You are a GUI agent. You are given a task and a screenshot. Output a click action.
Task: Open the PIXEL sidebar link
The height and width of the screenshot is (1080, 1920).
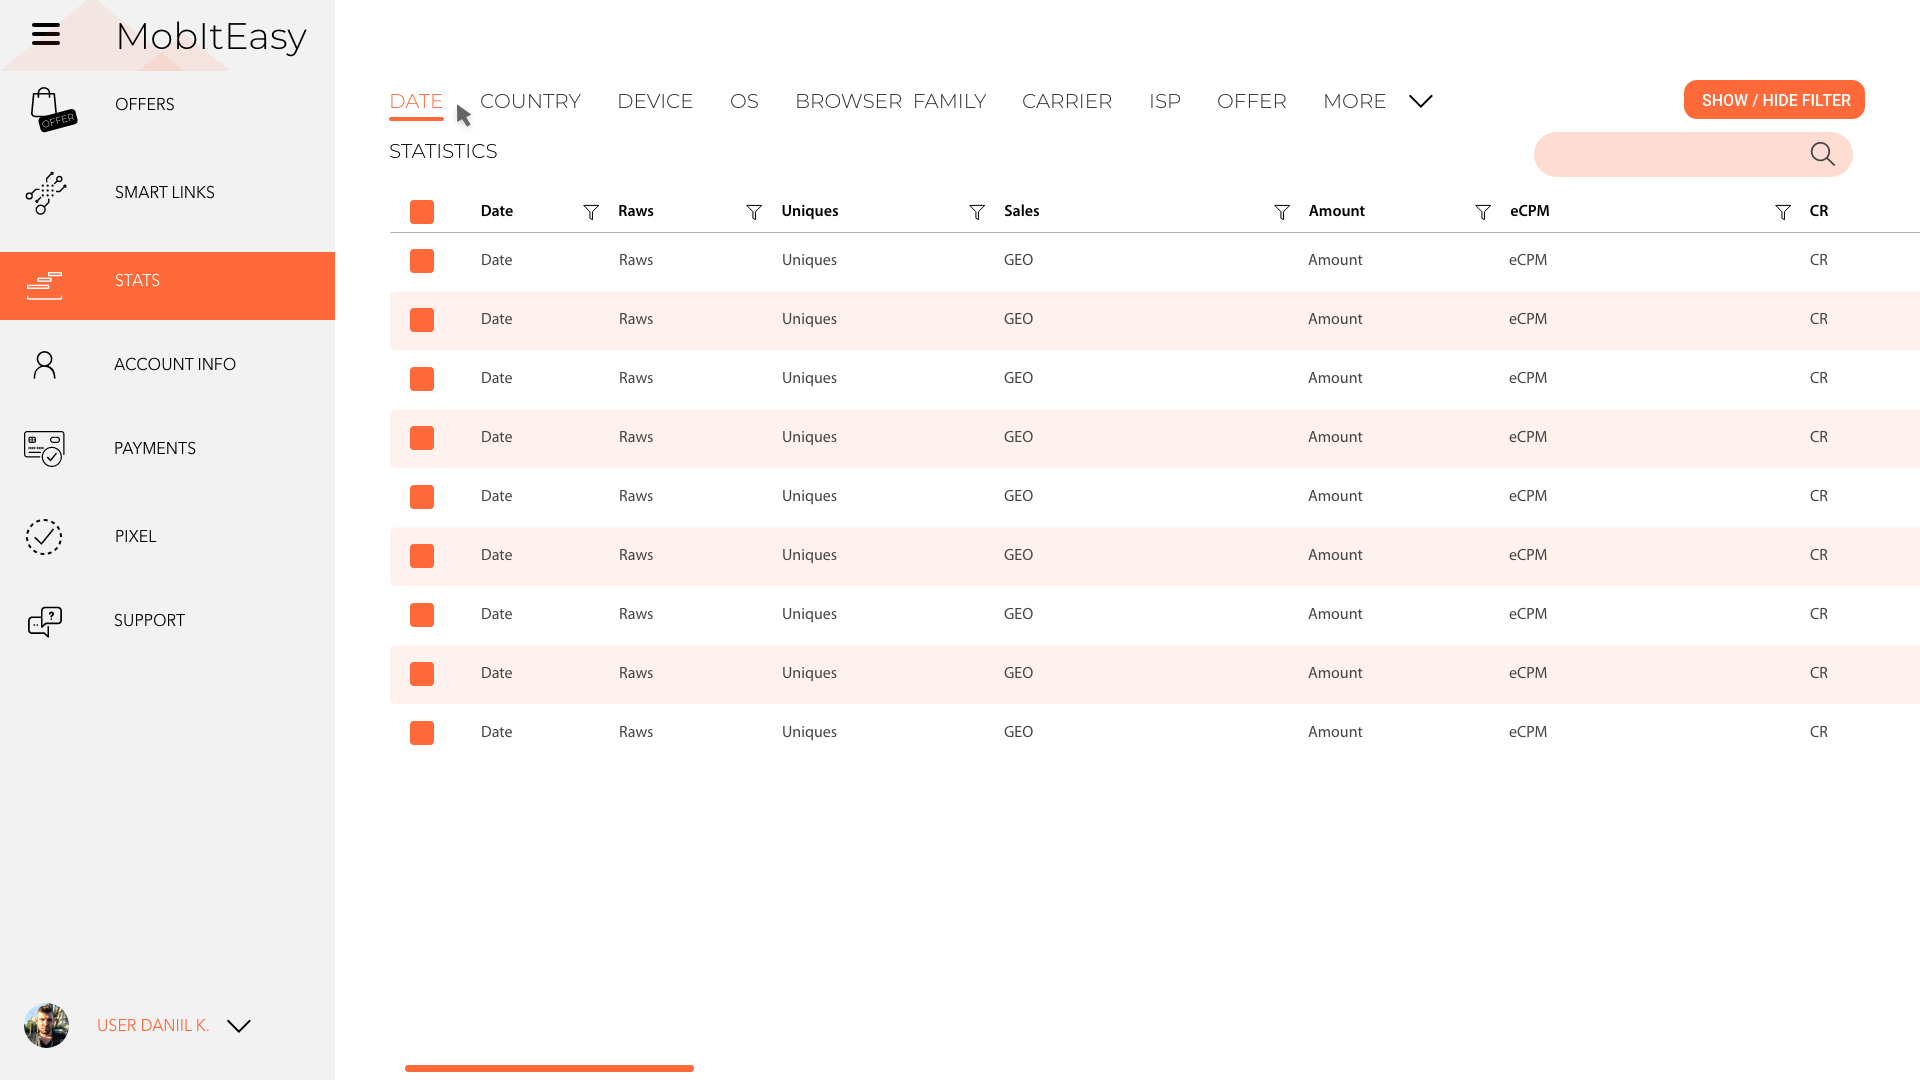click(135, 536)
